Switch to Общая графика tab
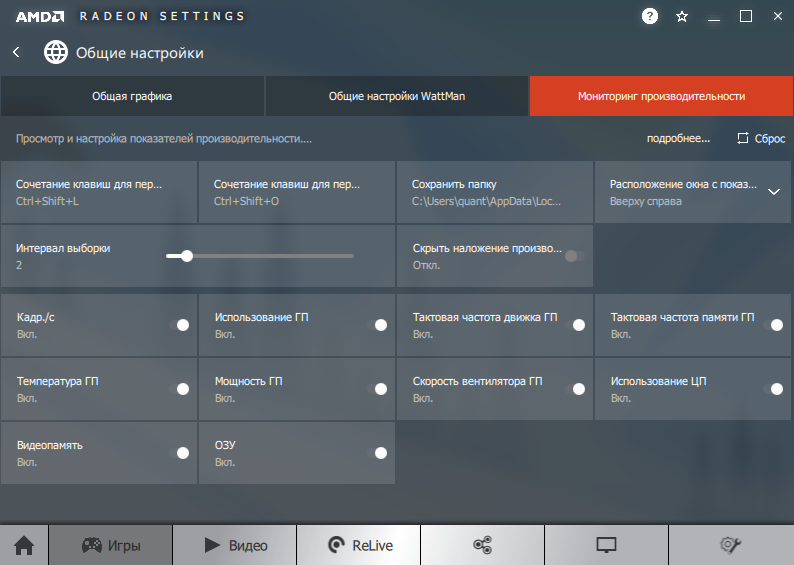This screenshot has width=794, height=565. tap(132, 97)
